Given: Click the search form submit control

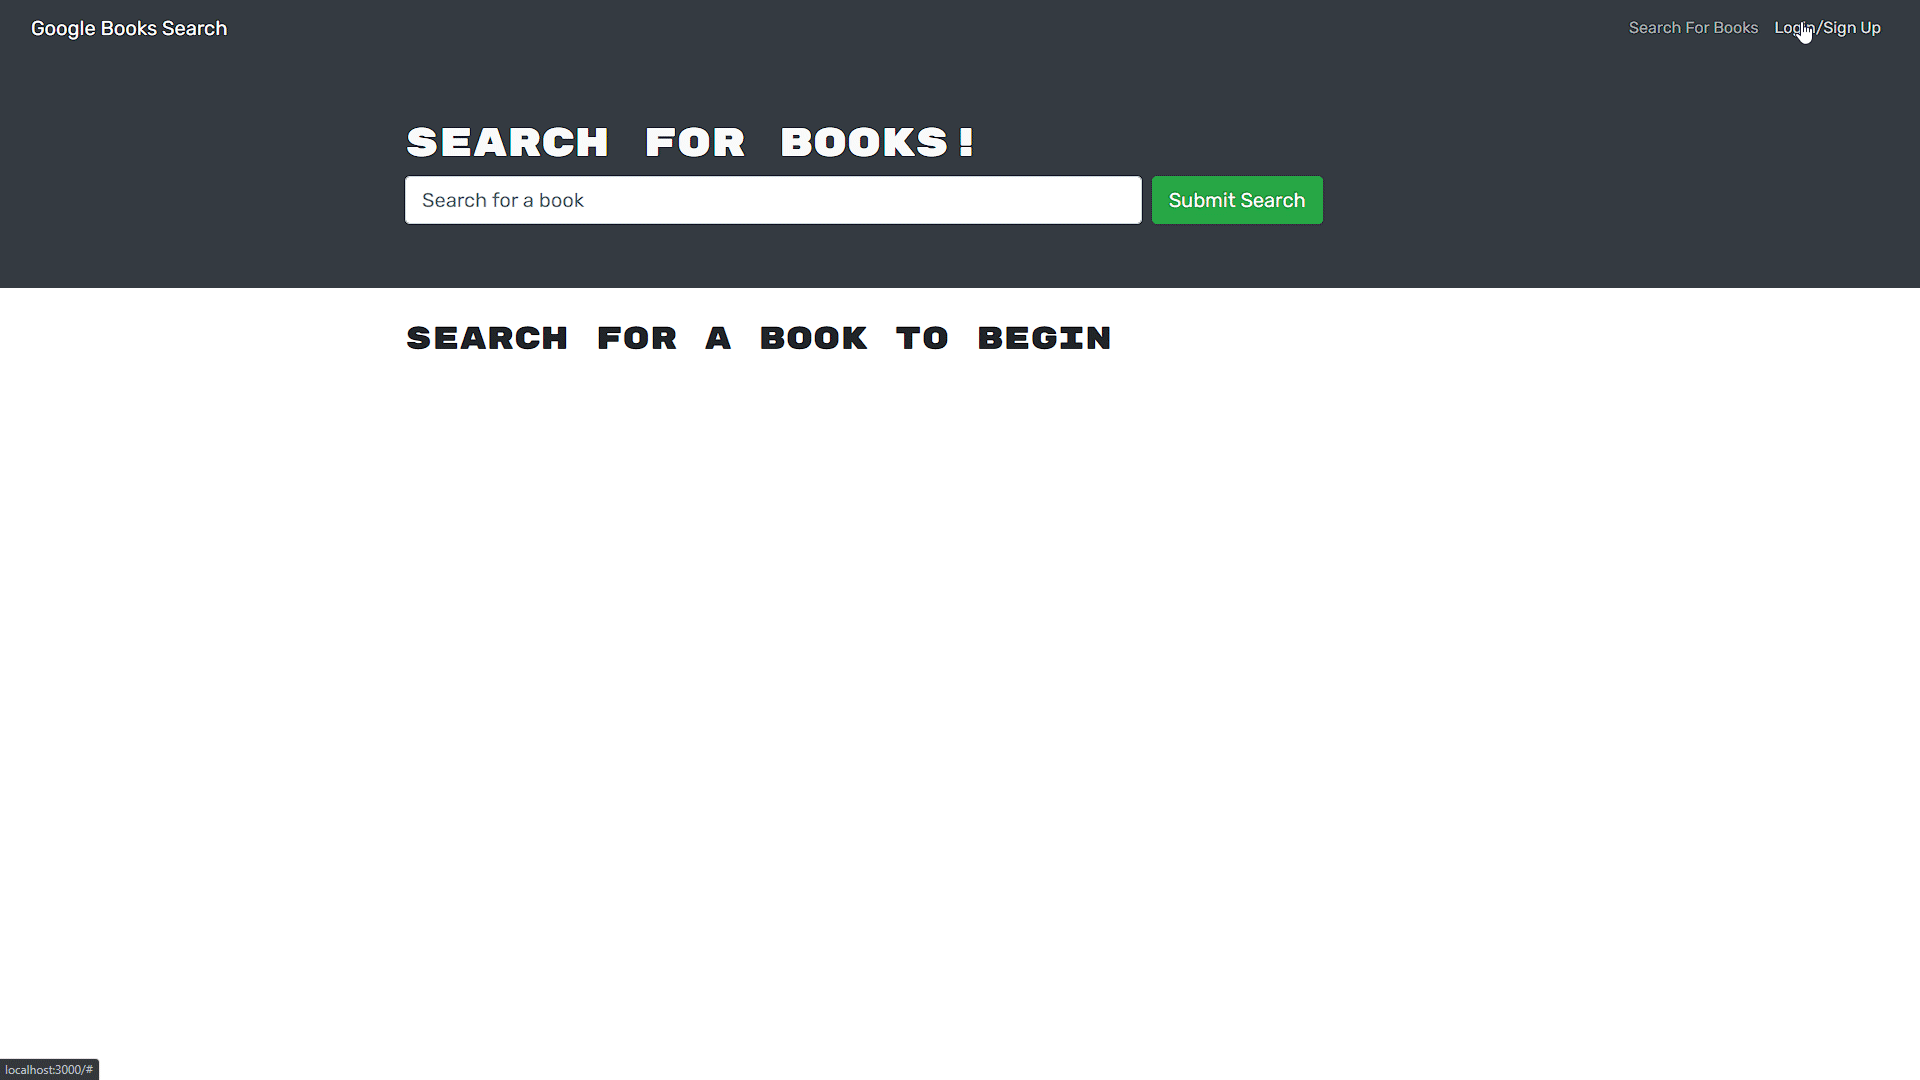Looking at the screenshot, I should click(x=1237, y=200).
